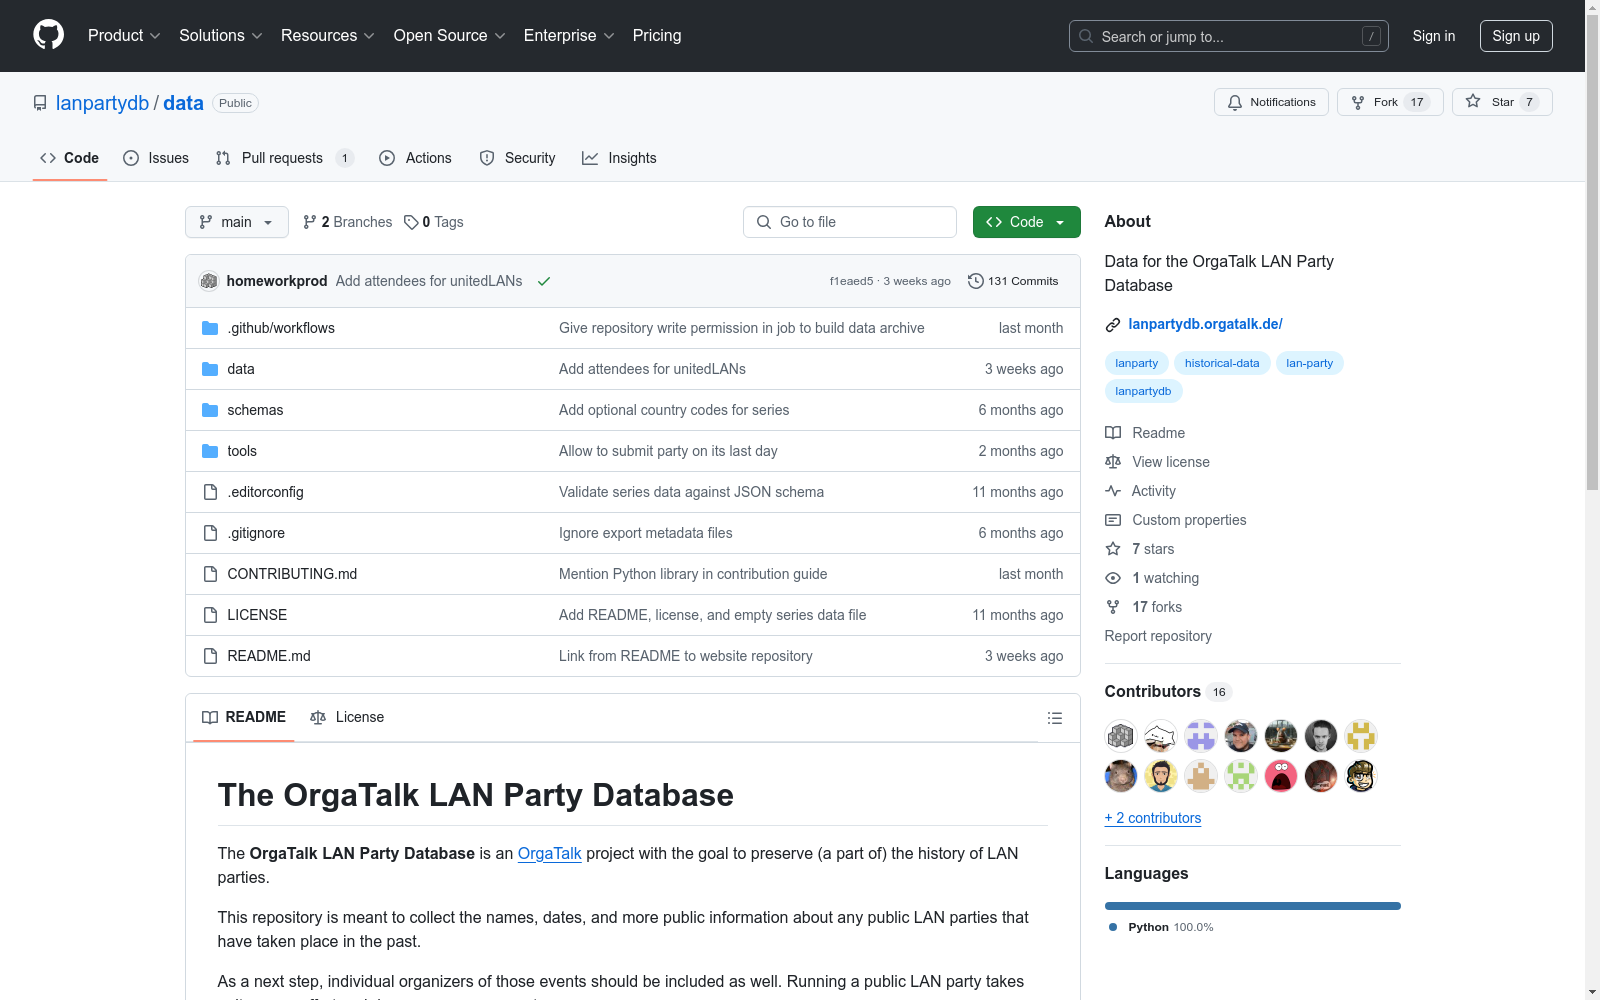This screenshot has height=1000, width=1600.
Task: View the green commit status checkmark
Action: click(x=544, y=281)
